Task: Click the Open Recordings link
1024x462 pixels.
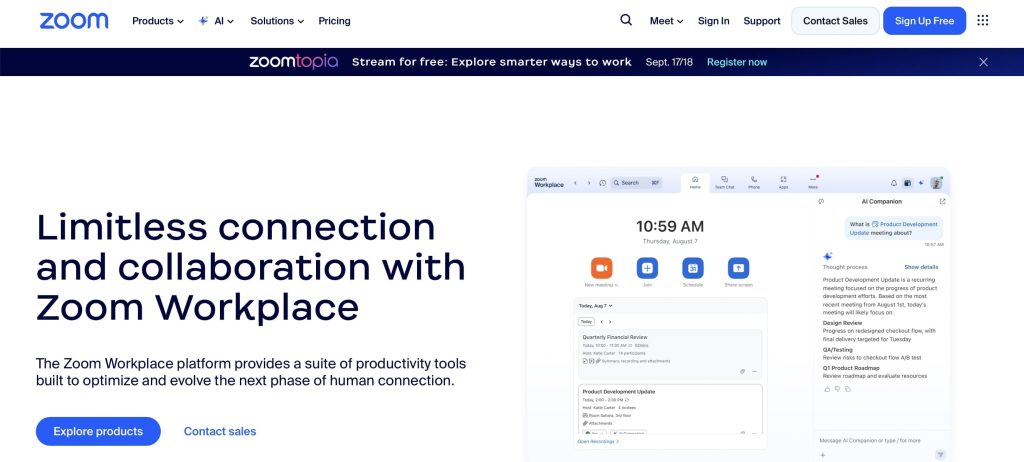Action: pyautogui.click(x=598, y=442)
